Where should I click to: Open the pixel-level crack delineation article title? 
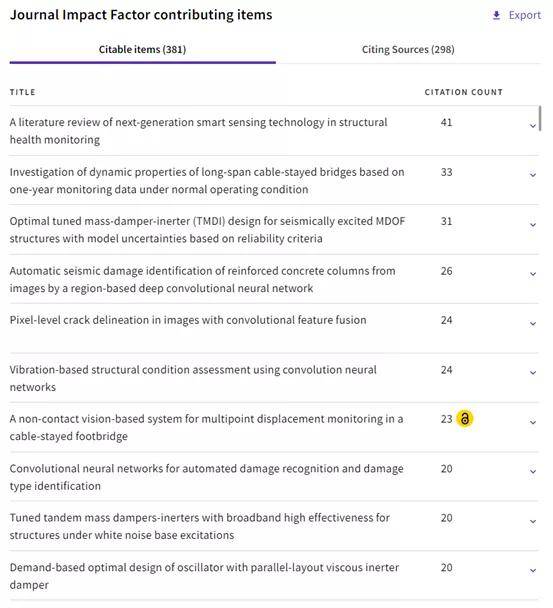[188, 320]
